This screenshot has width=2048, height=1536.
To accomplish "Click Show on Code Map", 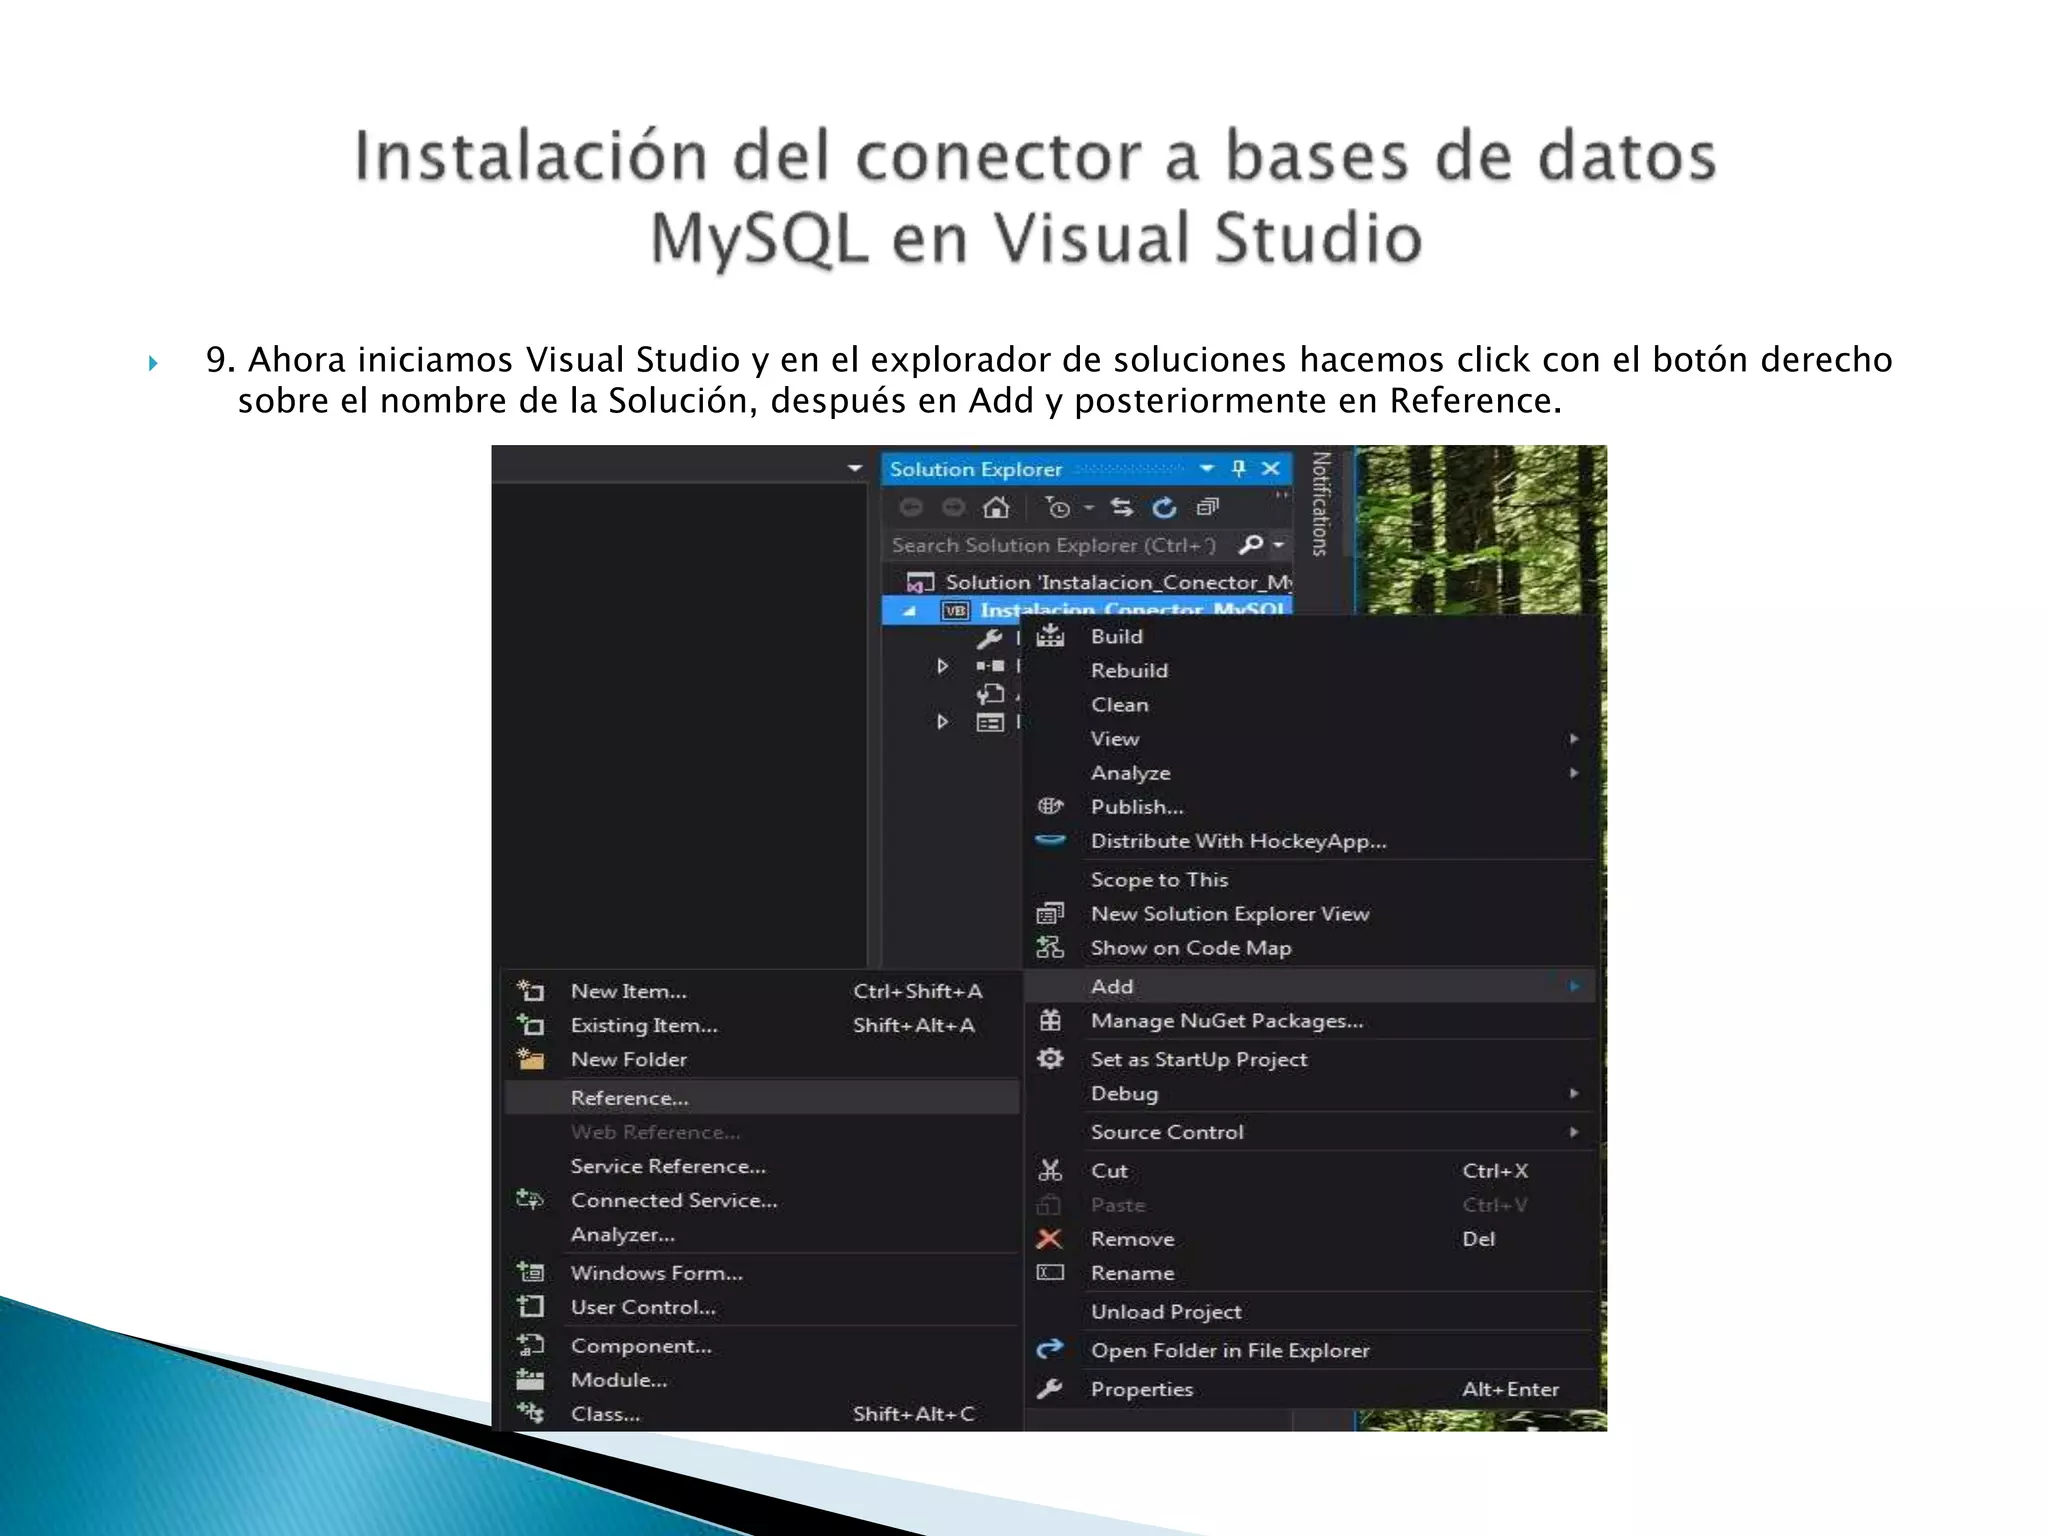I will (x=1310, y=947).
